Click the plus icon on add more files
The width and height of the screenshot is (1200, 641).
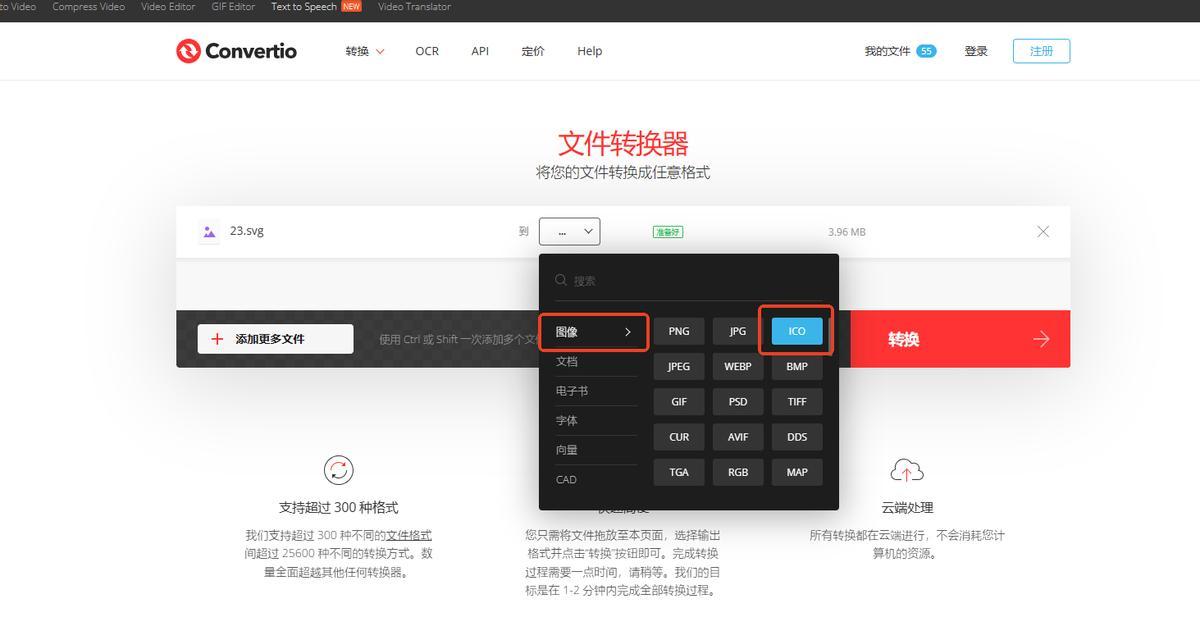click(217, 339)
